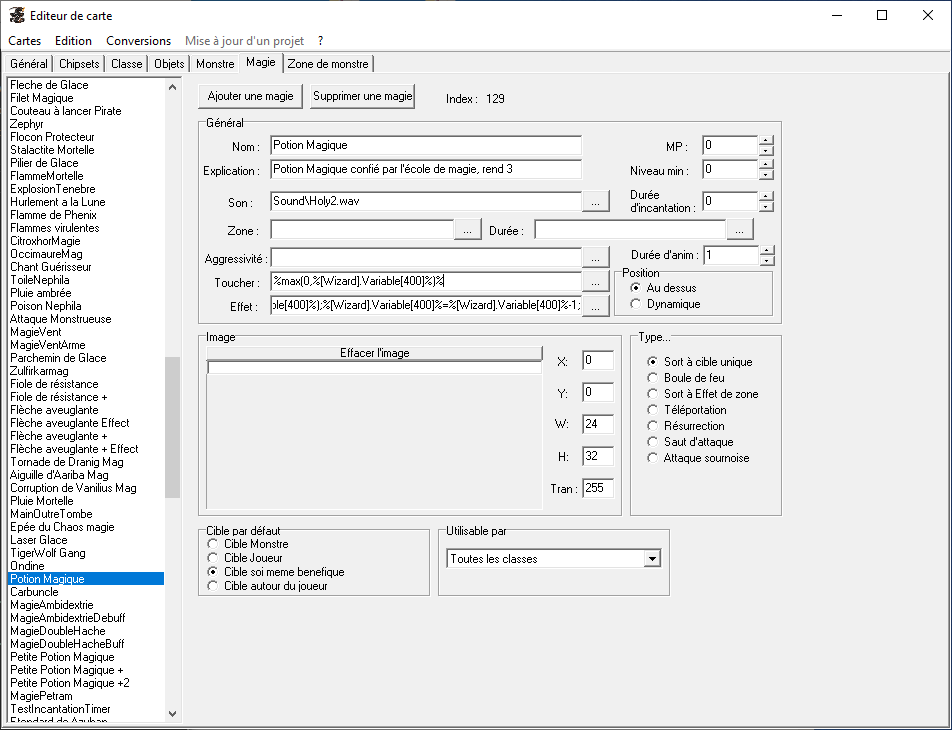The width and height of the screenshot is (952, 730).
Task: Expand the Toutes les classes dropdown
Action: pos(653,559)
